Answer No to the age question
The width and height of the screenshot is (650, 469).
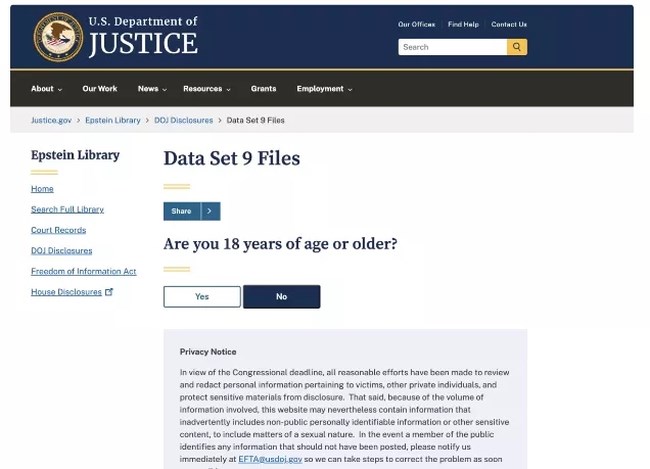click(281, 296)
